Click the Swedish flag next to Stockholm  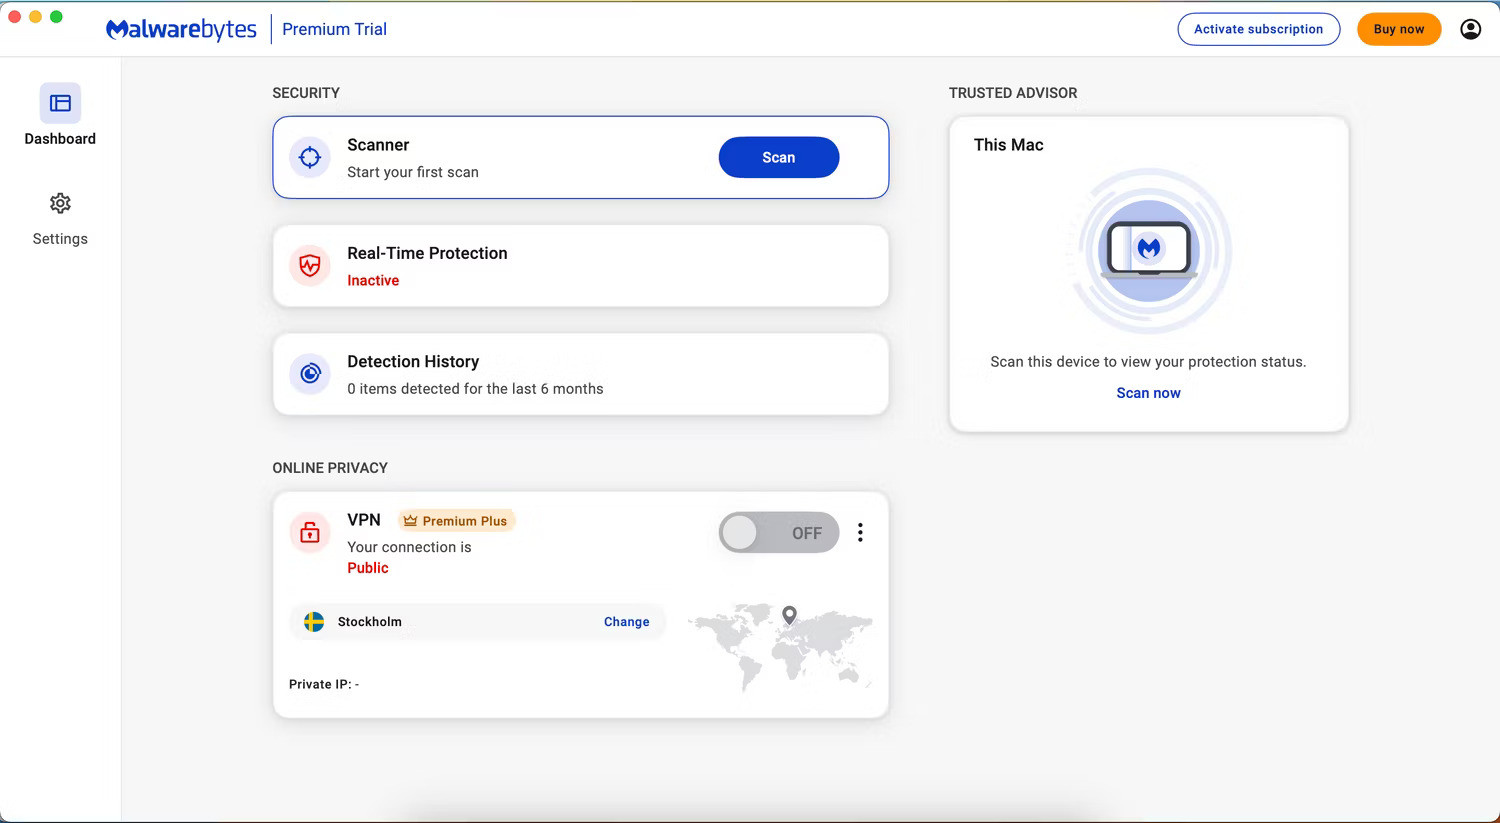coord(312,621)
